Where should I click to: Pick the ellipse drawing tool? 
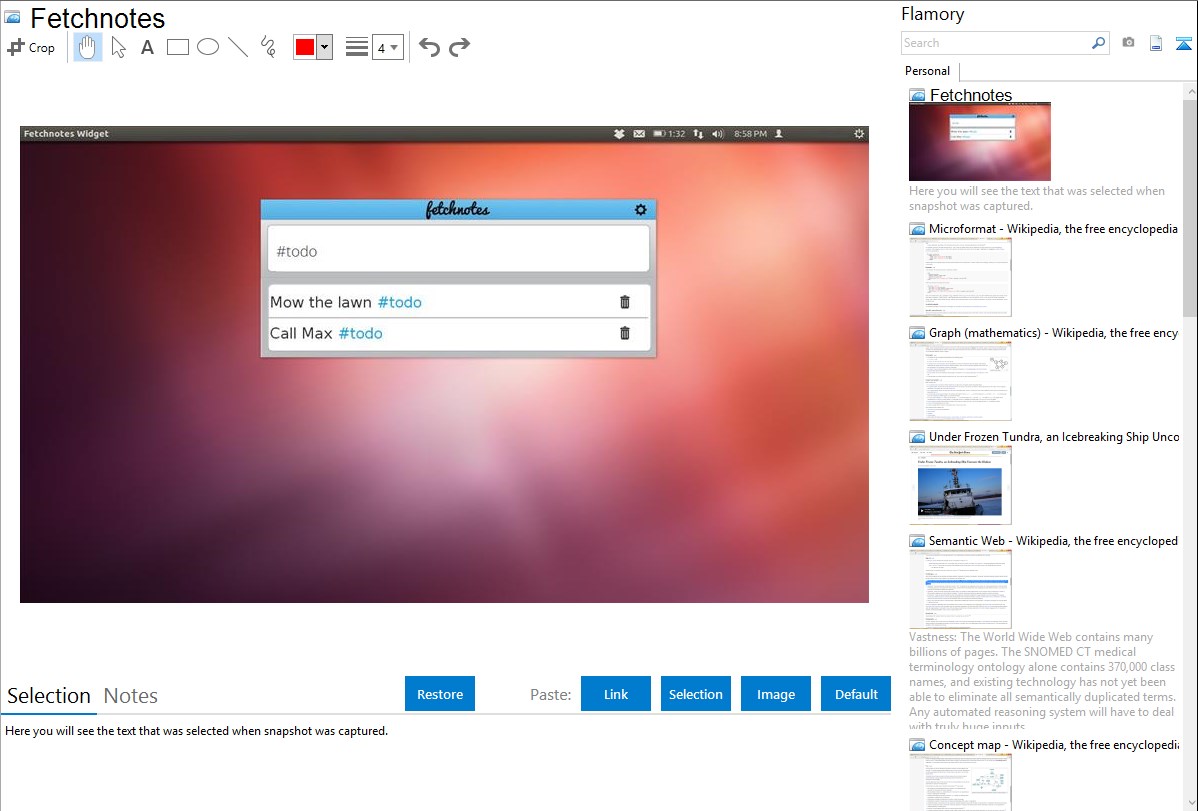(x=208, y=47)
